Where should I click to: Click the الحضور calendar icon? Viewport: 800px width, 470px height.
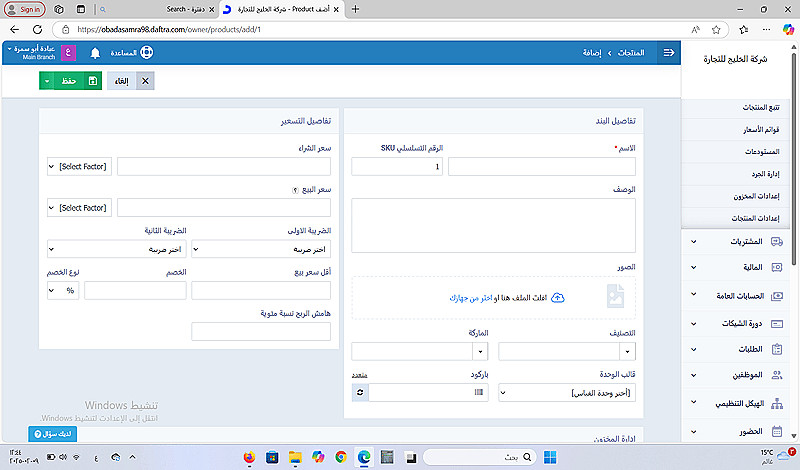(x=777, y=432)
